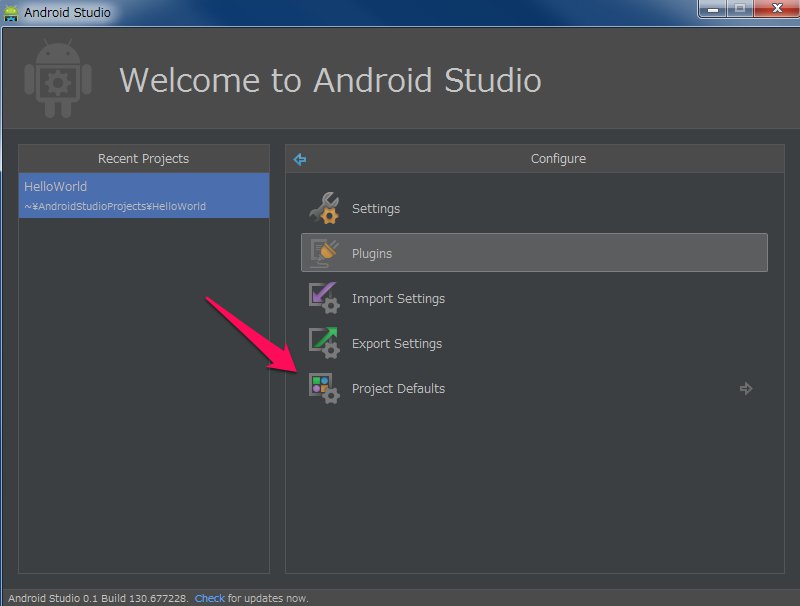Click the Export Settings green arrow icon
This screenshot has height=606, width=800.
coord(324,343)
